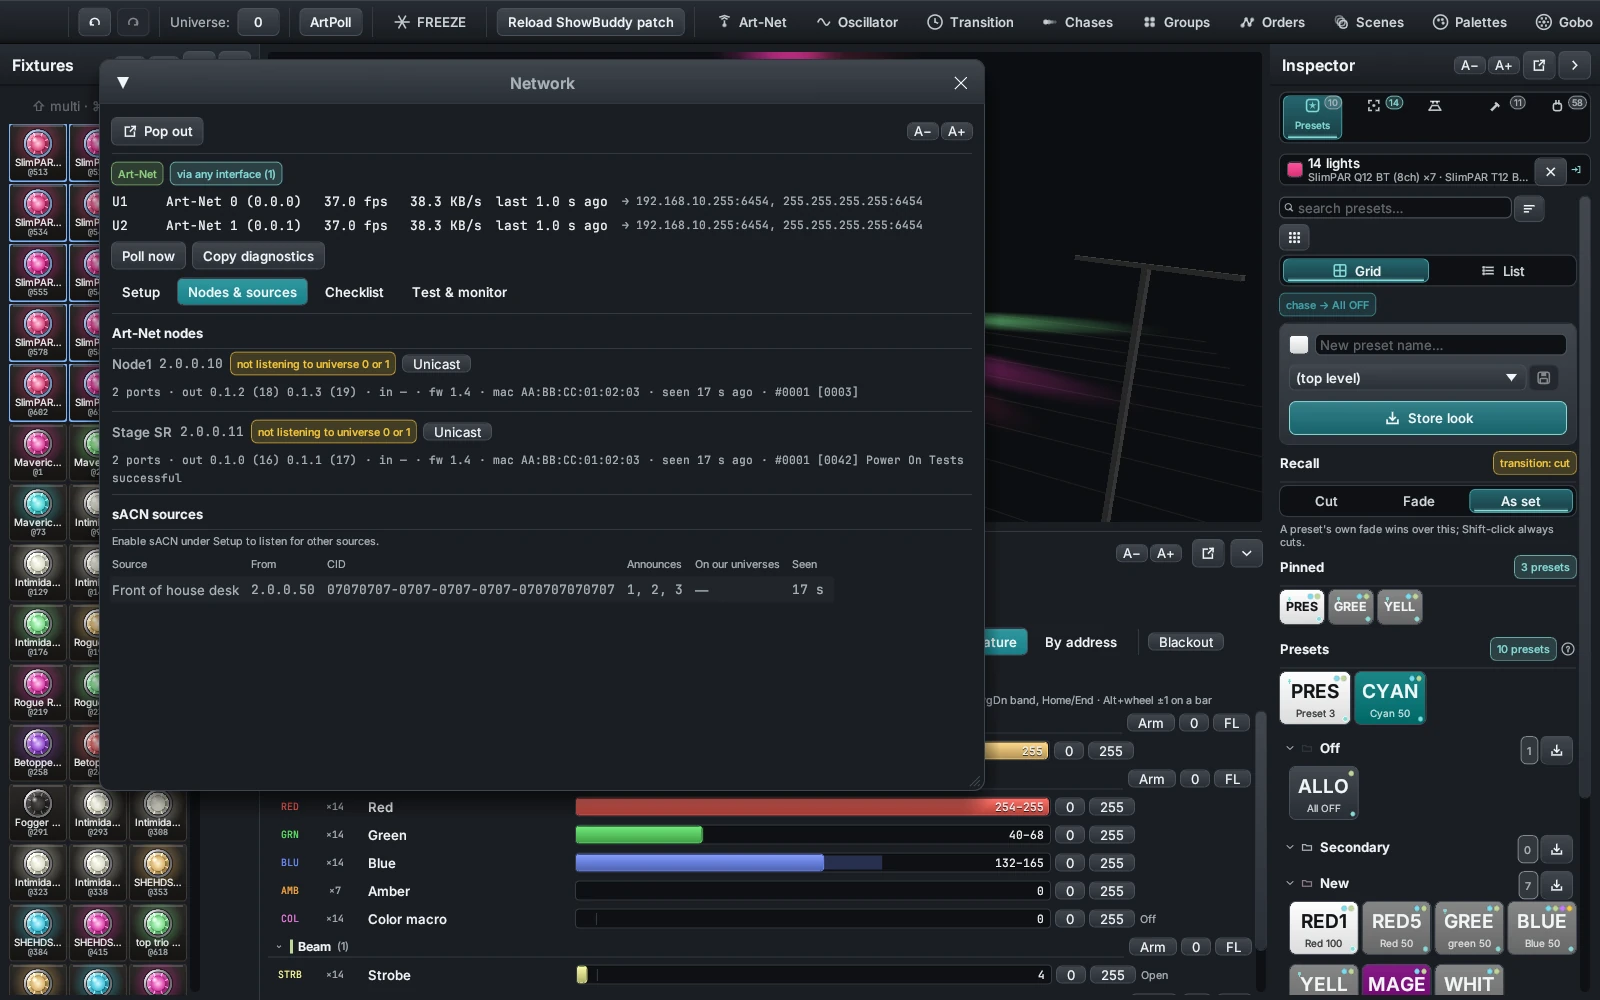The image size is (1600, 1000).
Task: Click the Red channel fader bar
Action: [811, 807]
